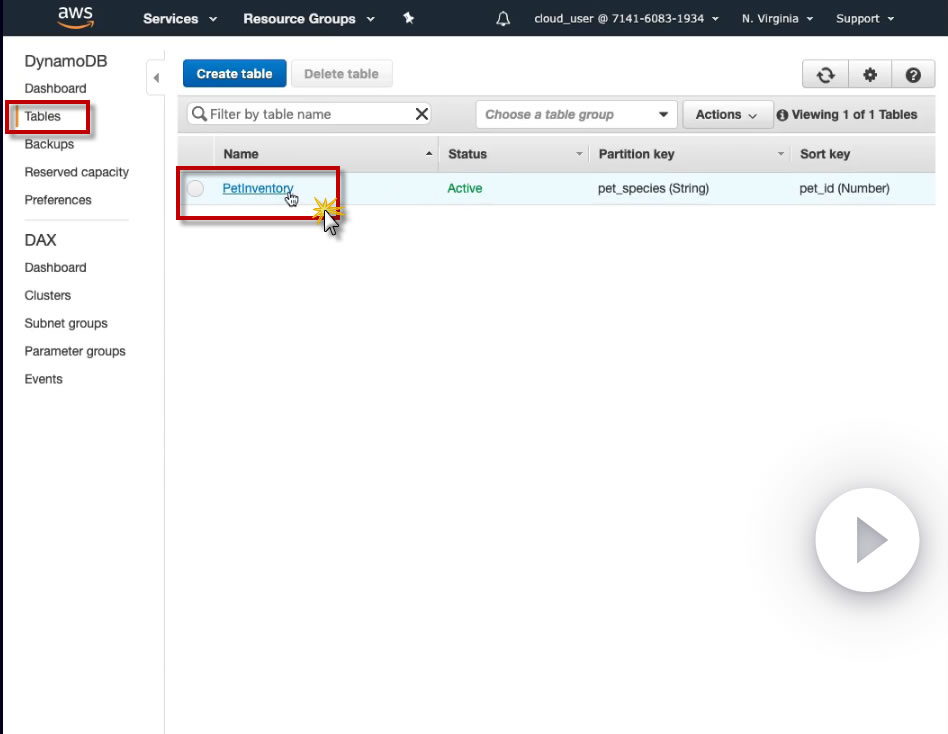Open Subnet groups page

tap(66, 323)
